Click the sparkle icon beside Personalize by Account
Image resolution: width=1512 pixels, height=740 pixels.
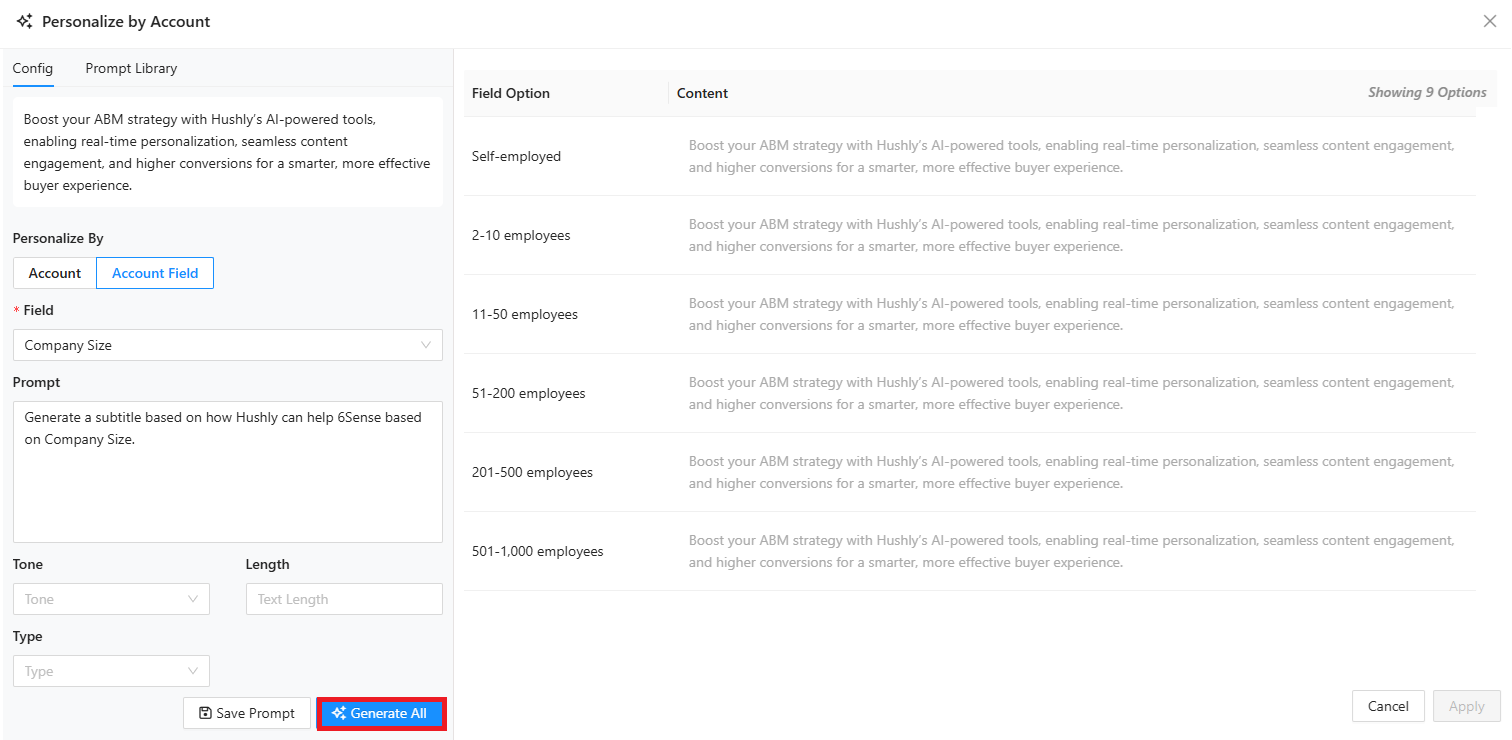pos(24,21)
